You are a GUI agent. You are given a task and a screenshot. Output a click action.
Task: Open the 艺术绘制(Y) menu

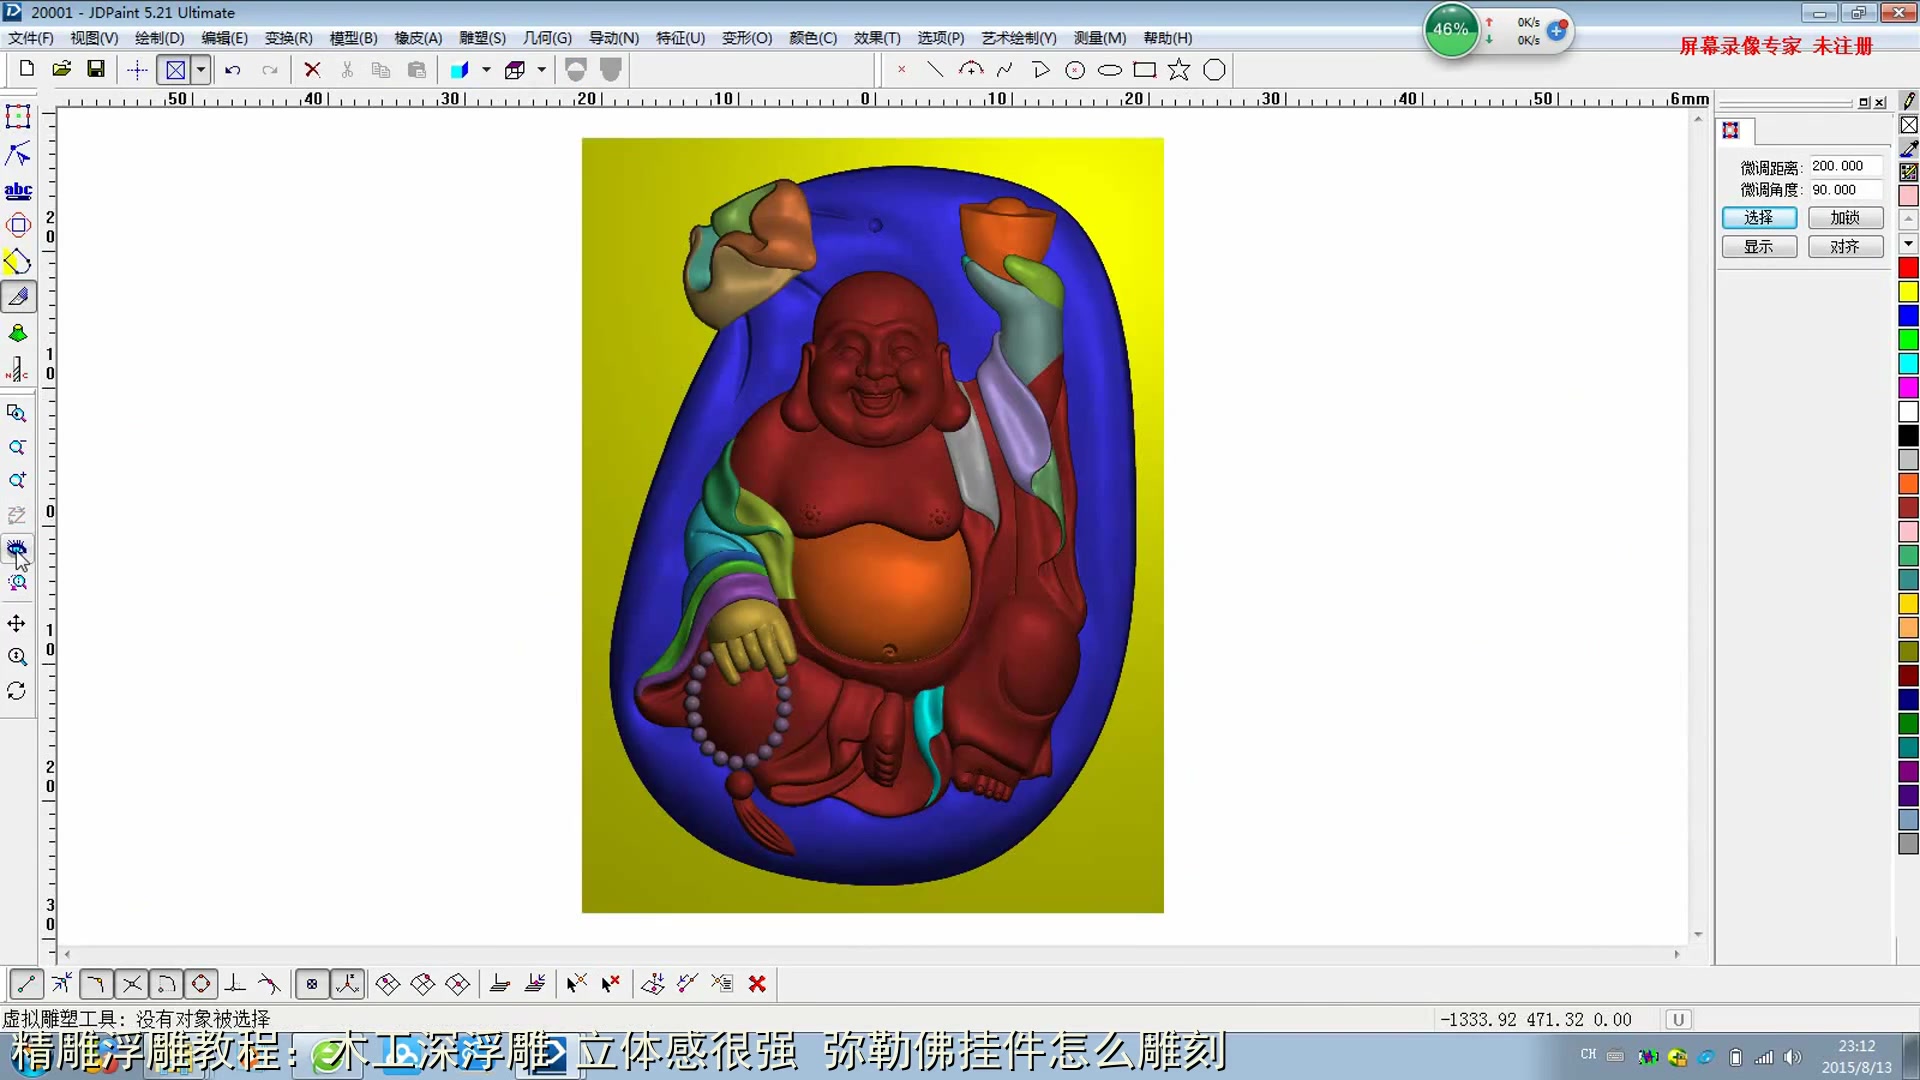[1018, 38]
